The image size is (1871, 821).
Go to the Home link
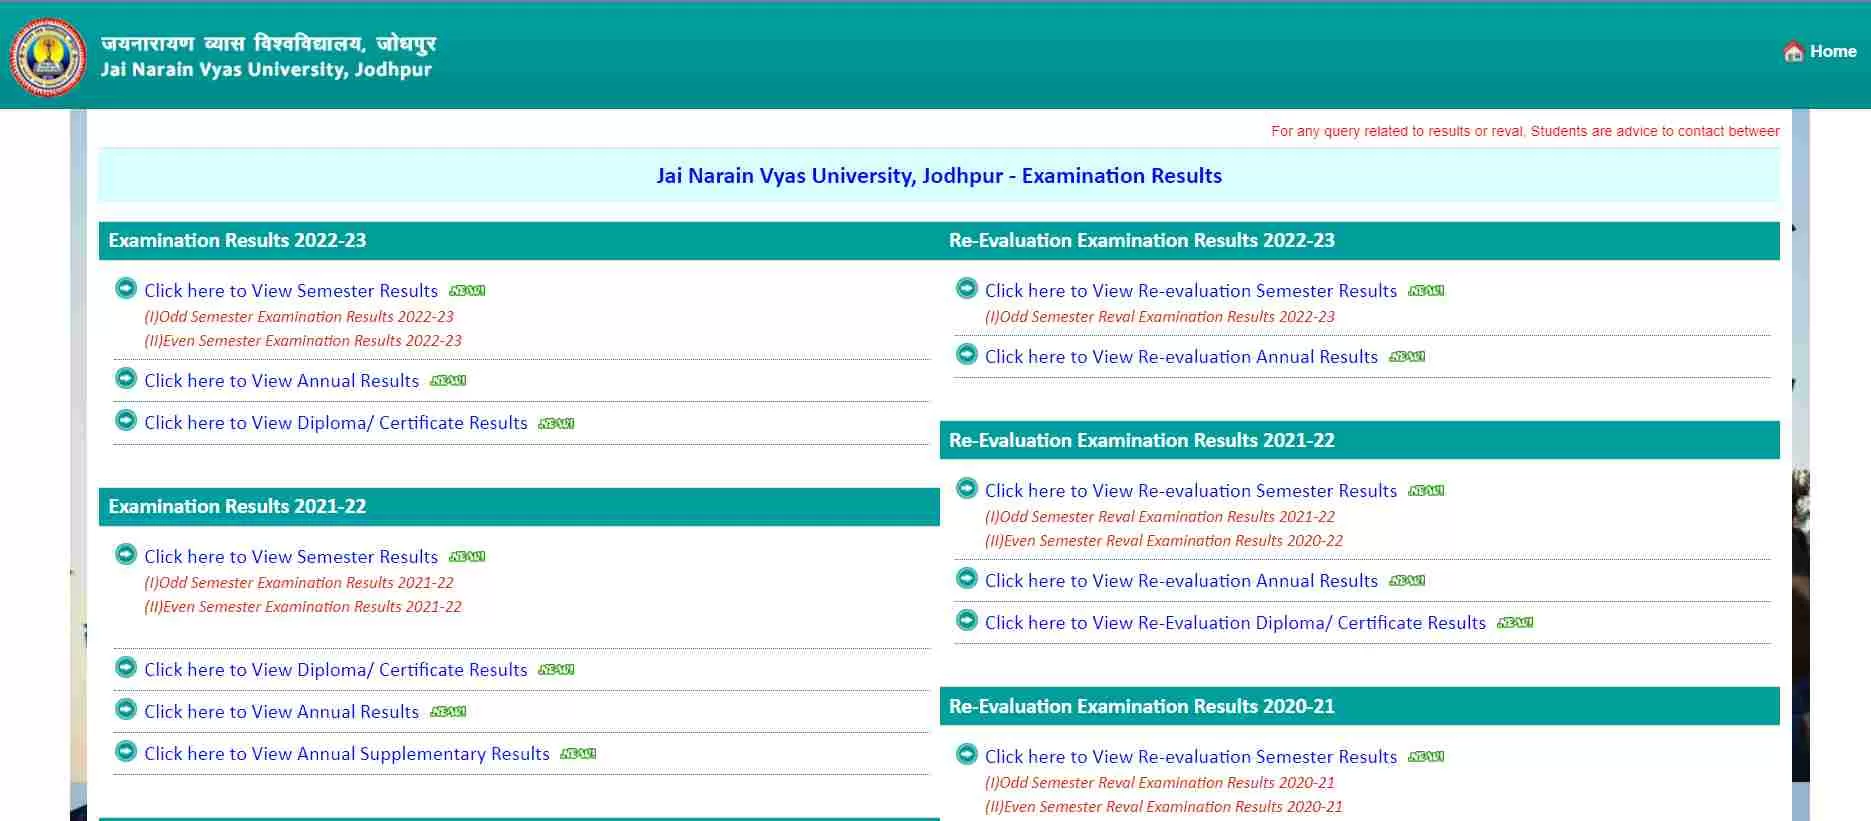[1833, 51]
